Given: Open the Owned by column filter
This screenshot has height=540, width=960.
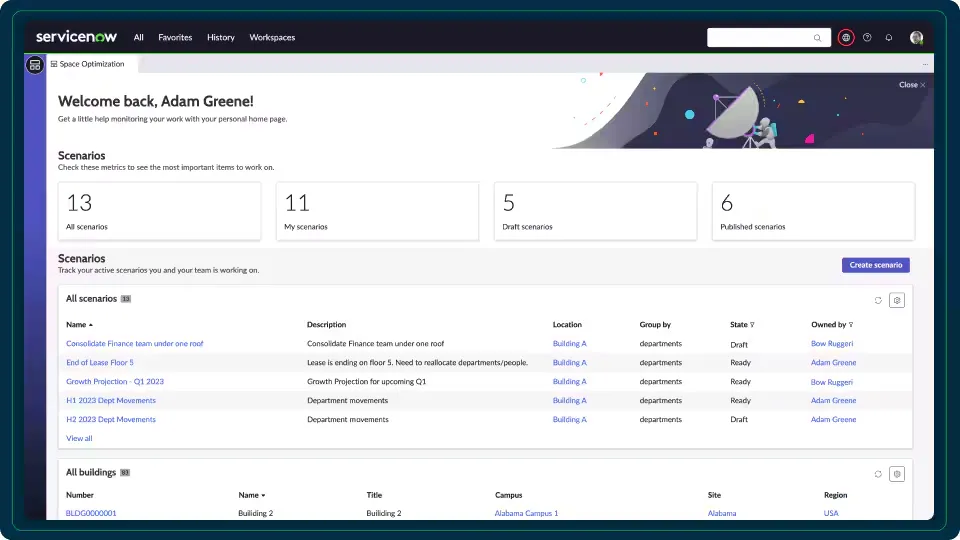Looking at the screenshot, I should (851, 325).
